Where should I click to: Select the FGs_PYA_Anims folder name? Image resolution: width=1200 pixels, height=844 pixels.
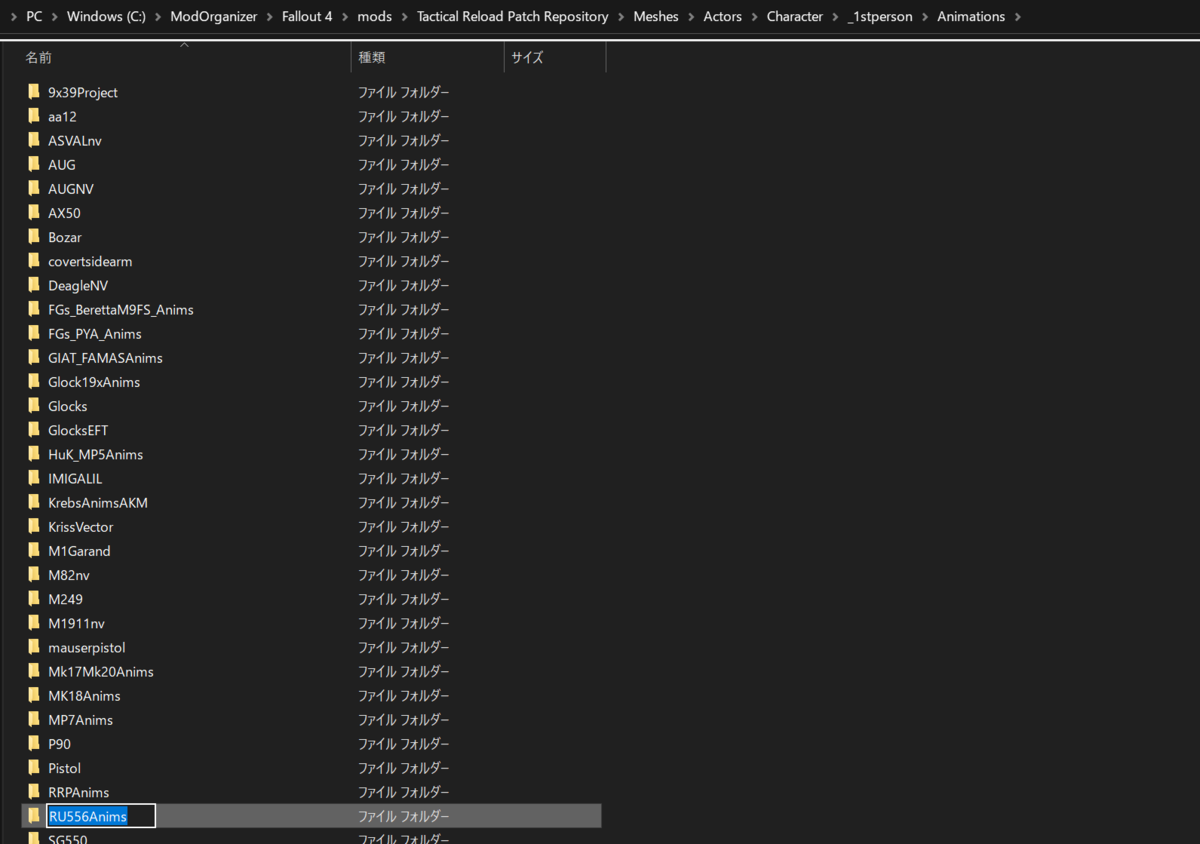tap(95, 334)
